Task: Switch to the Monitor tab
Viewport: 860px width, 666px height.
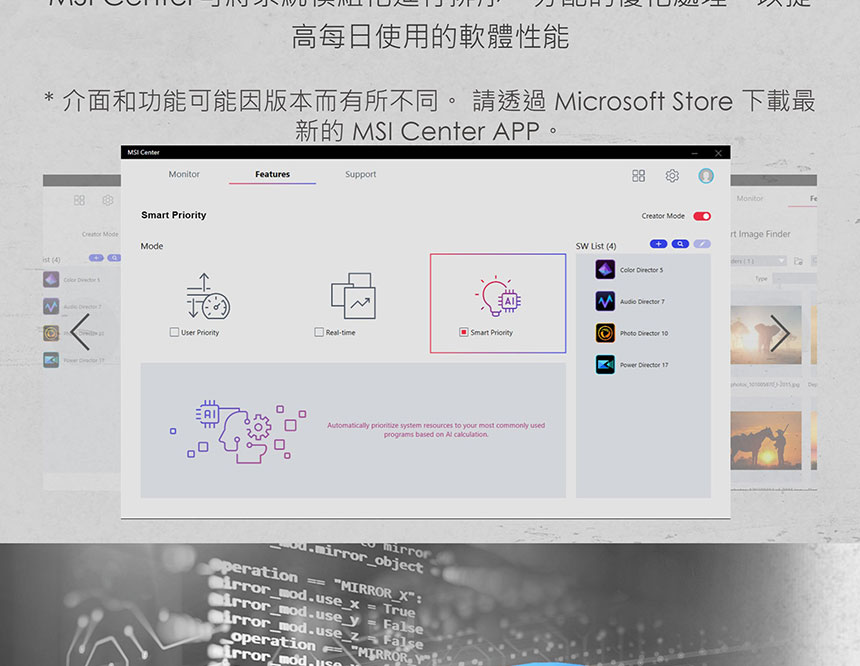Action: click(x=184, y=174)
